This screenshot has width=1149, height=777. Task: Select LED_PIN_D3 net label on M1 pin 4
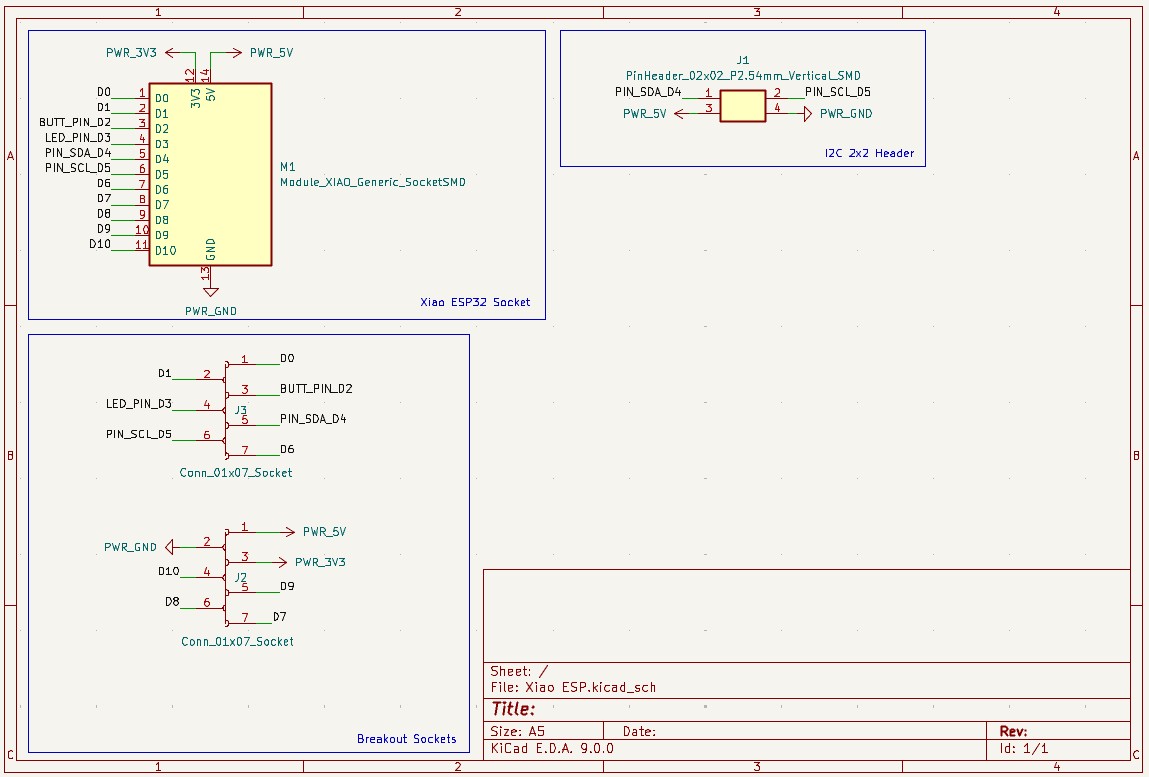(x=78, y=138)
